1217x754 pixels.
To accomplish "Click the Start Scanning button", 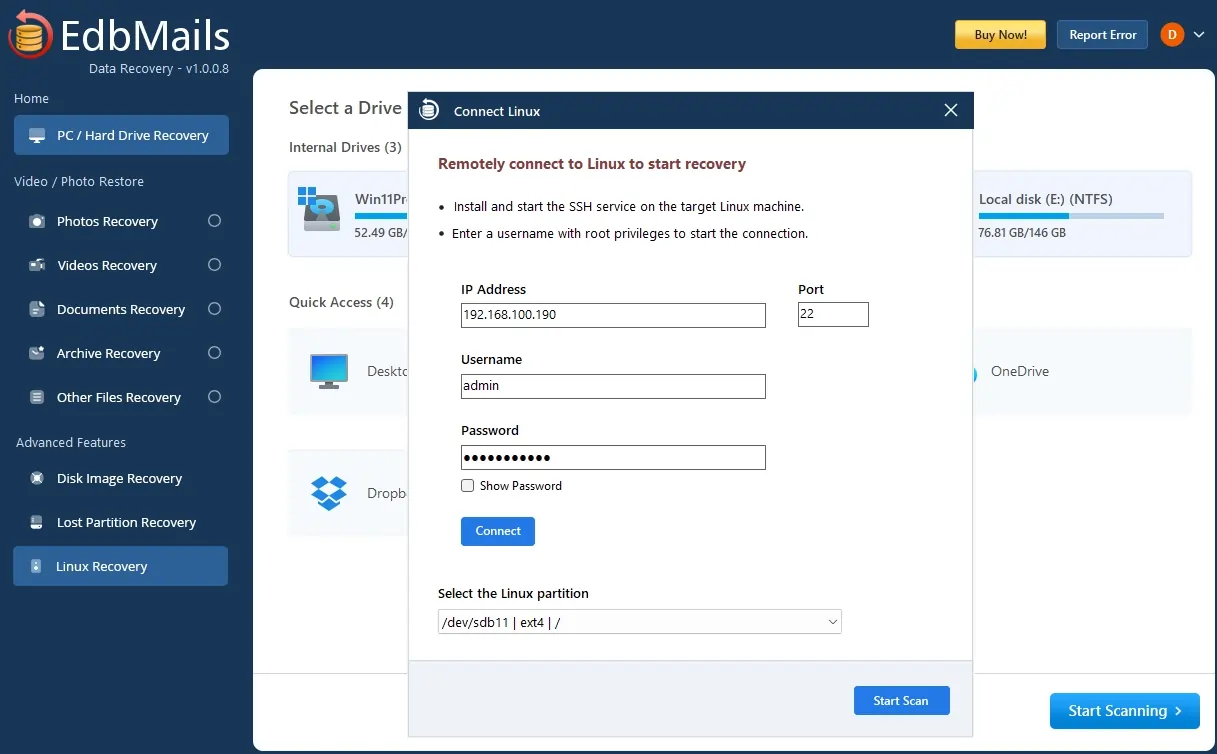I will pyautogui.click(x=1125, y=711).
